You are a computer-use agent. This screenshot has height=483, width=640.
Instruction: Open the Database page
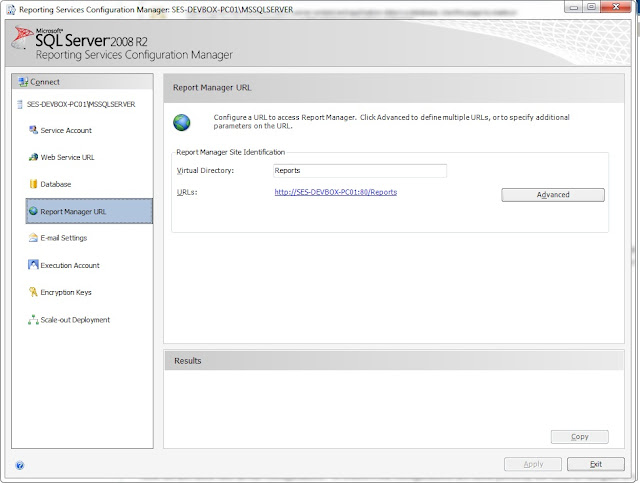(56, 184)
